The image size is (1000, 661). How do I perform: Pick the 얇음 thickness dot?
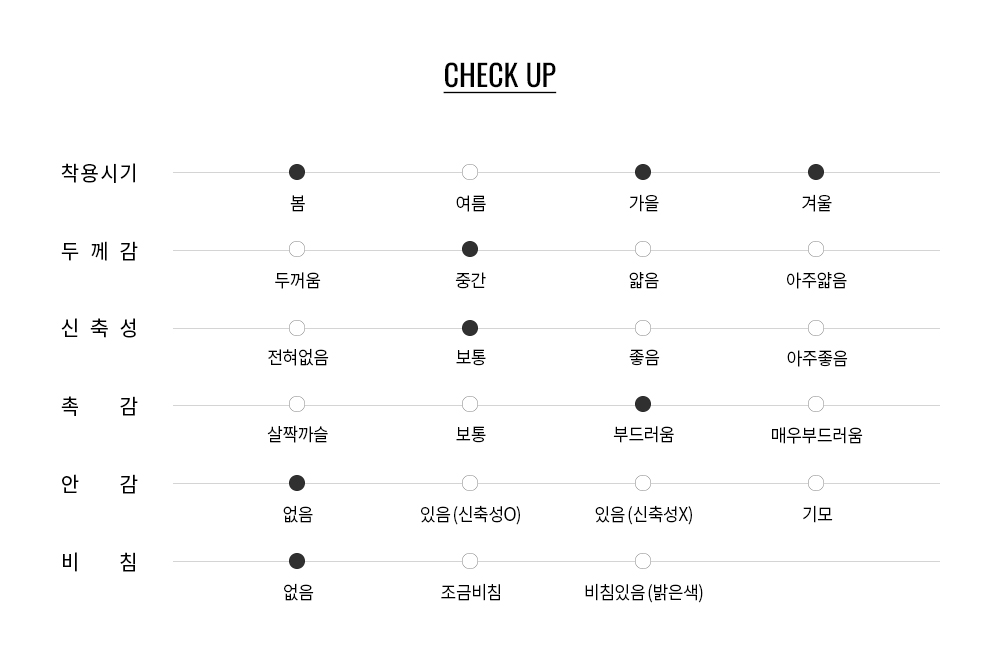[643, 249]
